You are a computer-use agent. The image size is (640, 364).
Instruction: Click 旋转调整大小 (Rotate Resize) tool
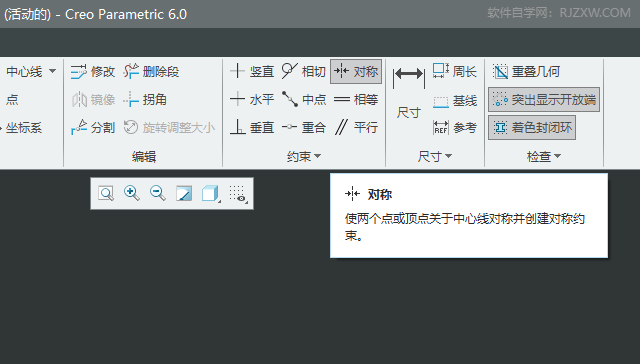[169, 128]
